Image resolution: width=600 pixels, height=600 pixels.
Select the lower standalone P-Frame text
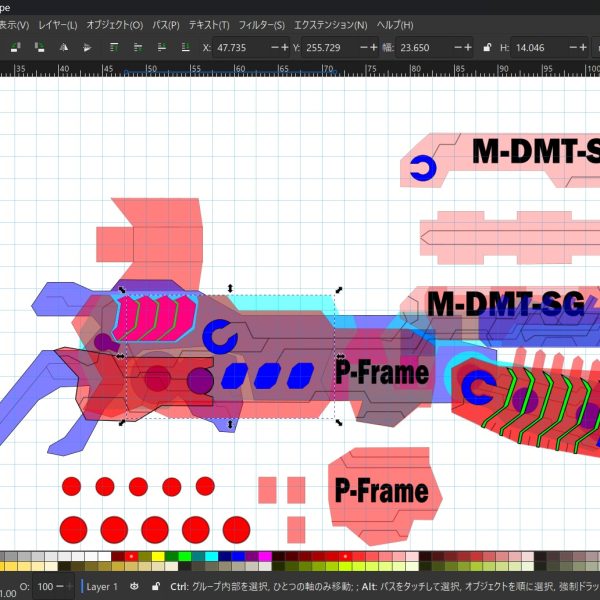click(x=382, y=490)
